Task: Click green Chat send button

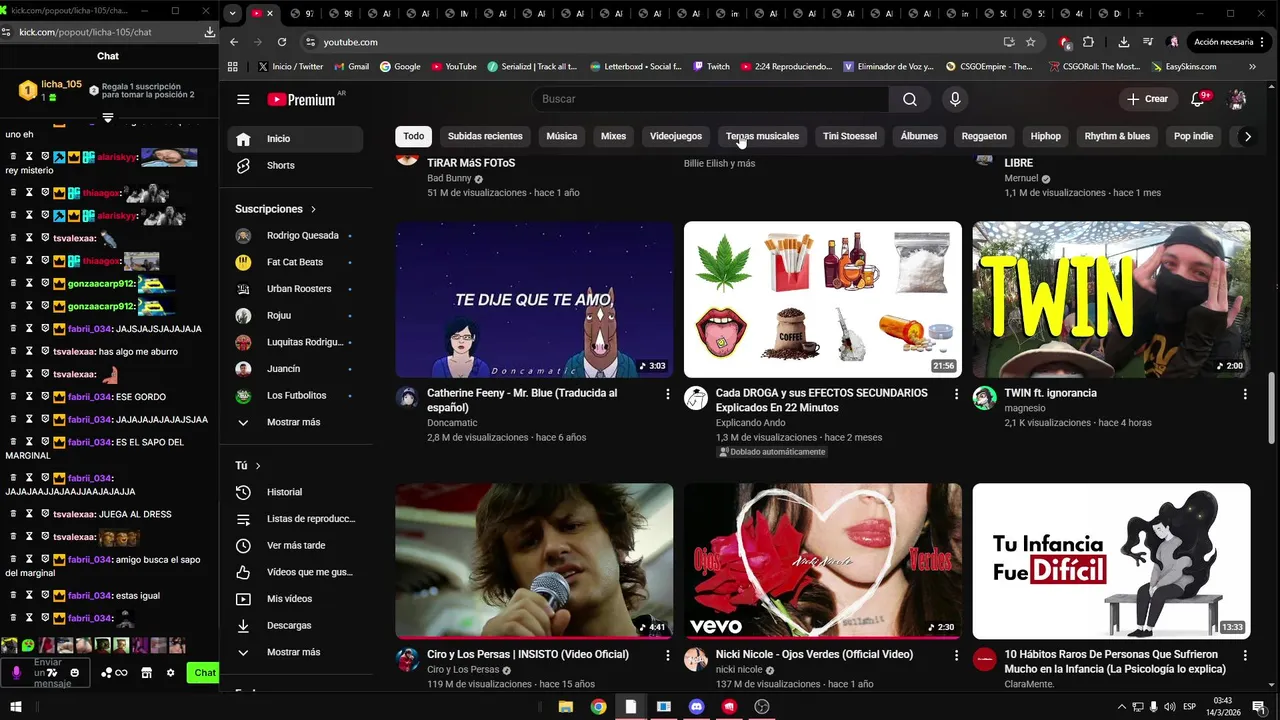Action: [204, 673]
